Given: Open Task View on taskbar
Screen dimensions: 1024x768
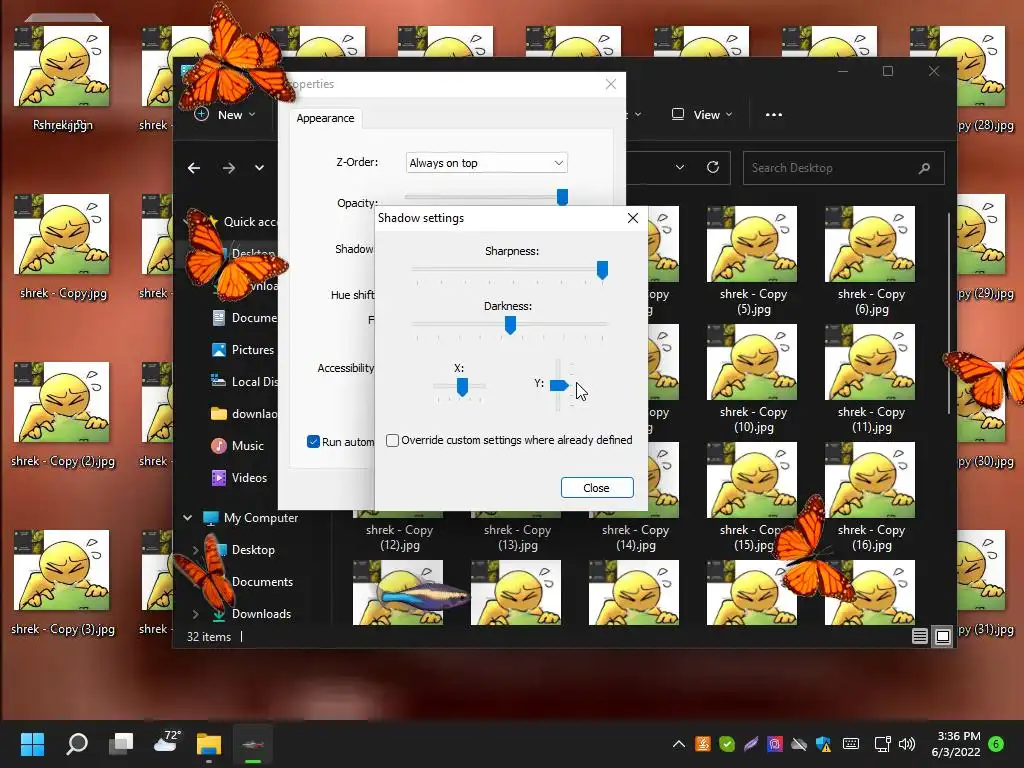Looking at the screenshot, I should pyautogui.click(x=121, y=744).
